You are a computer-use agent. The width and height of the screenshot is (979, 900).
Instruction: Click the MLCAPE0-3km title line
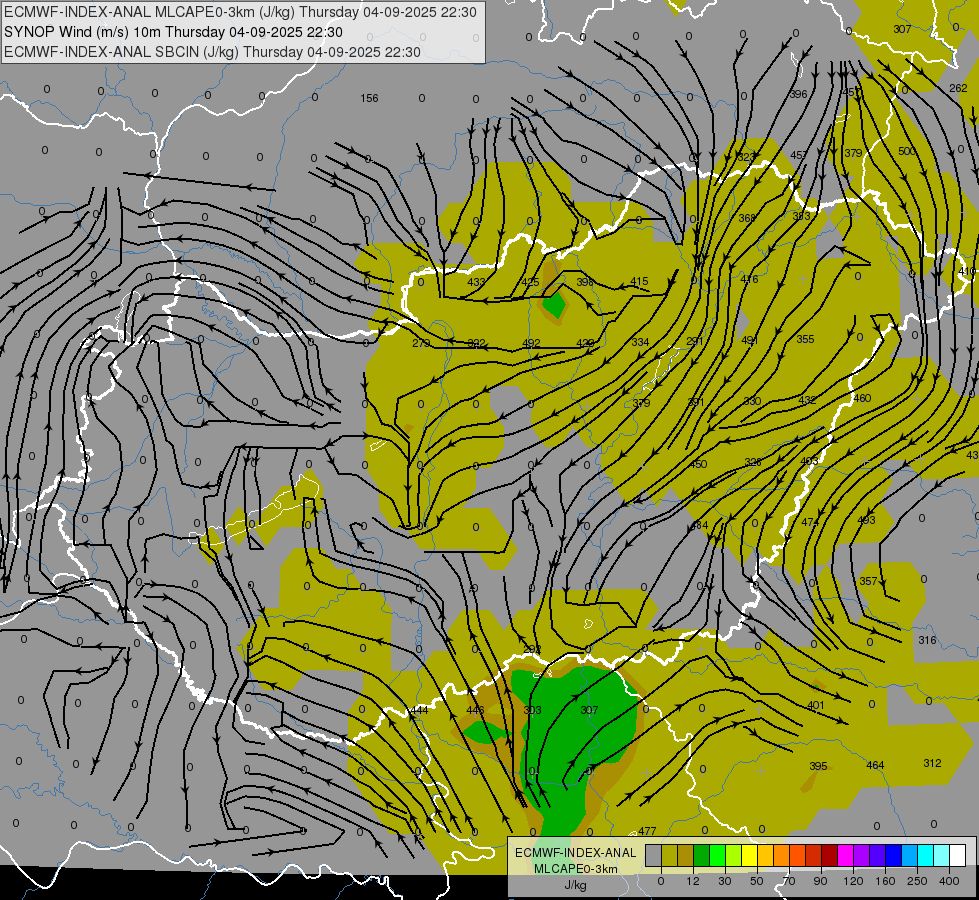pyautogui.click(x=240, y=12)
